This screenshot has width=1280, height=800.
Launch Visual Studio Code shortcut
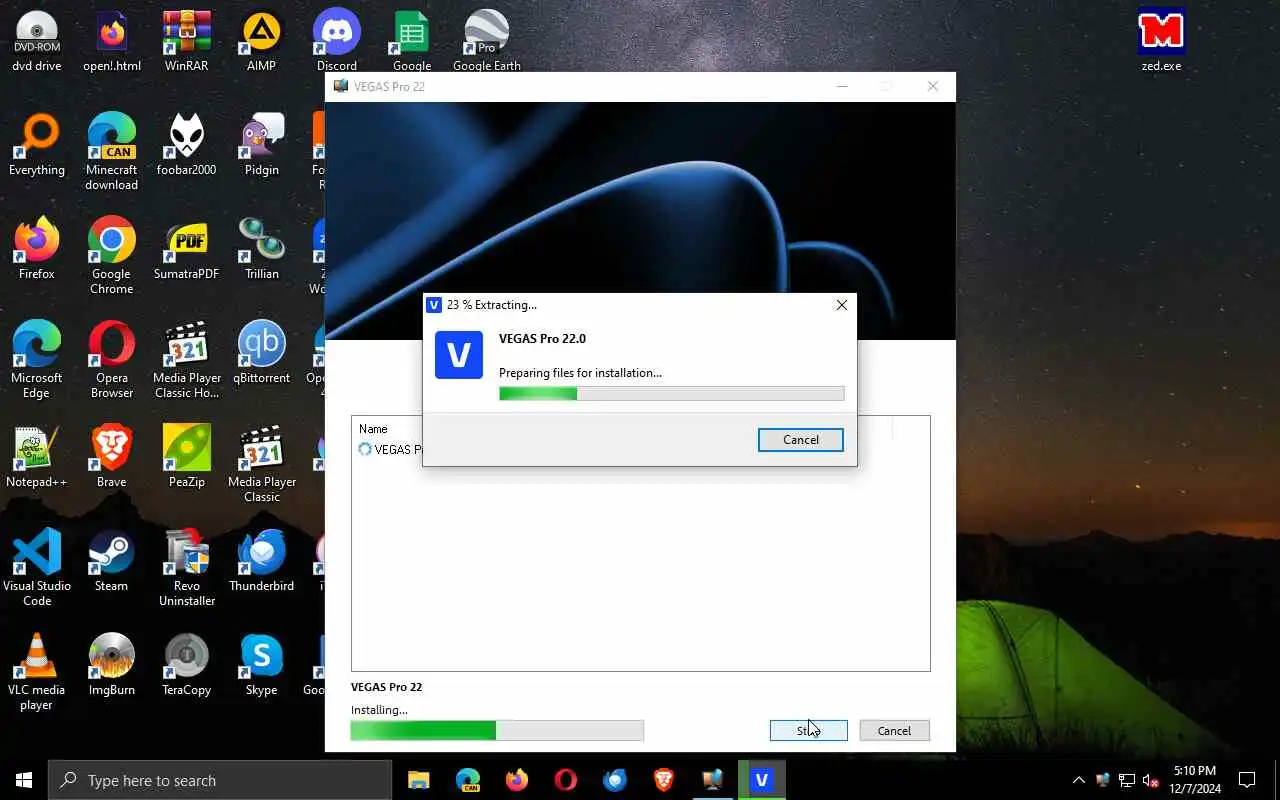click(37, 568)
